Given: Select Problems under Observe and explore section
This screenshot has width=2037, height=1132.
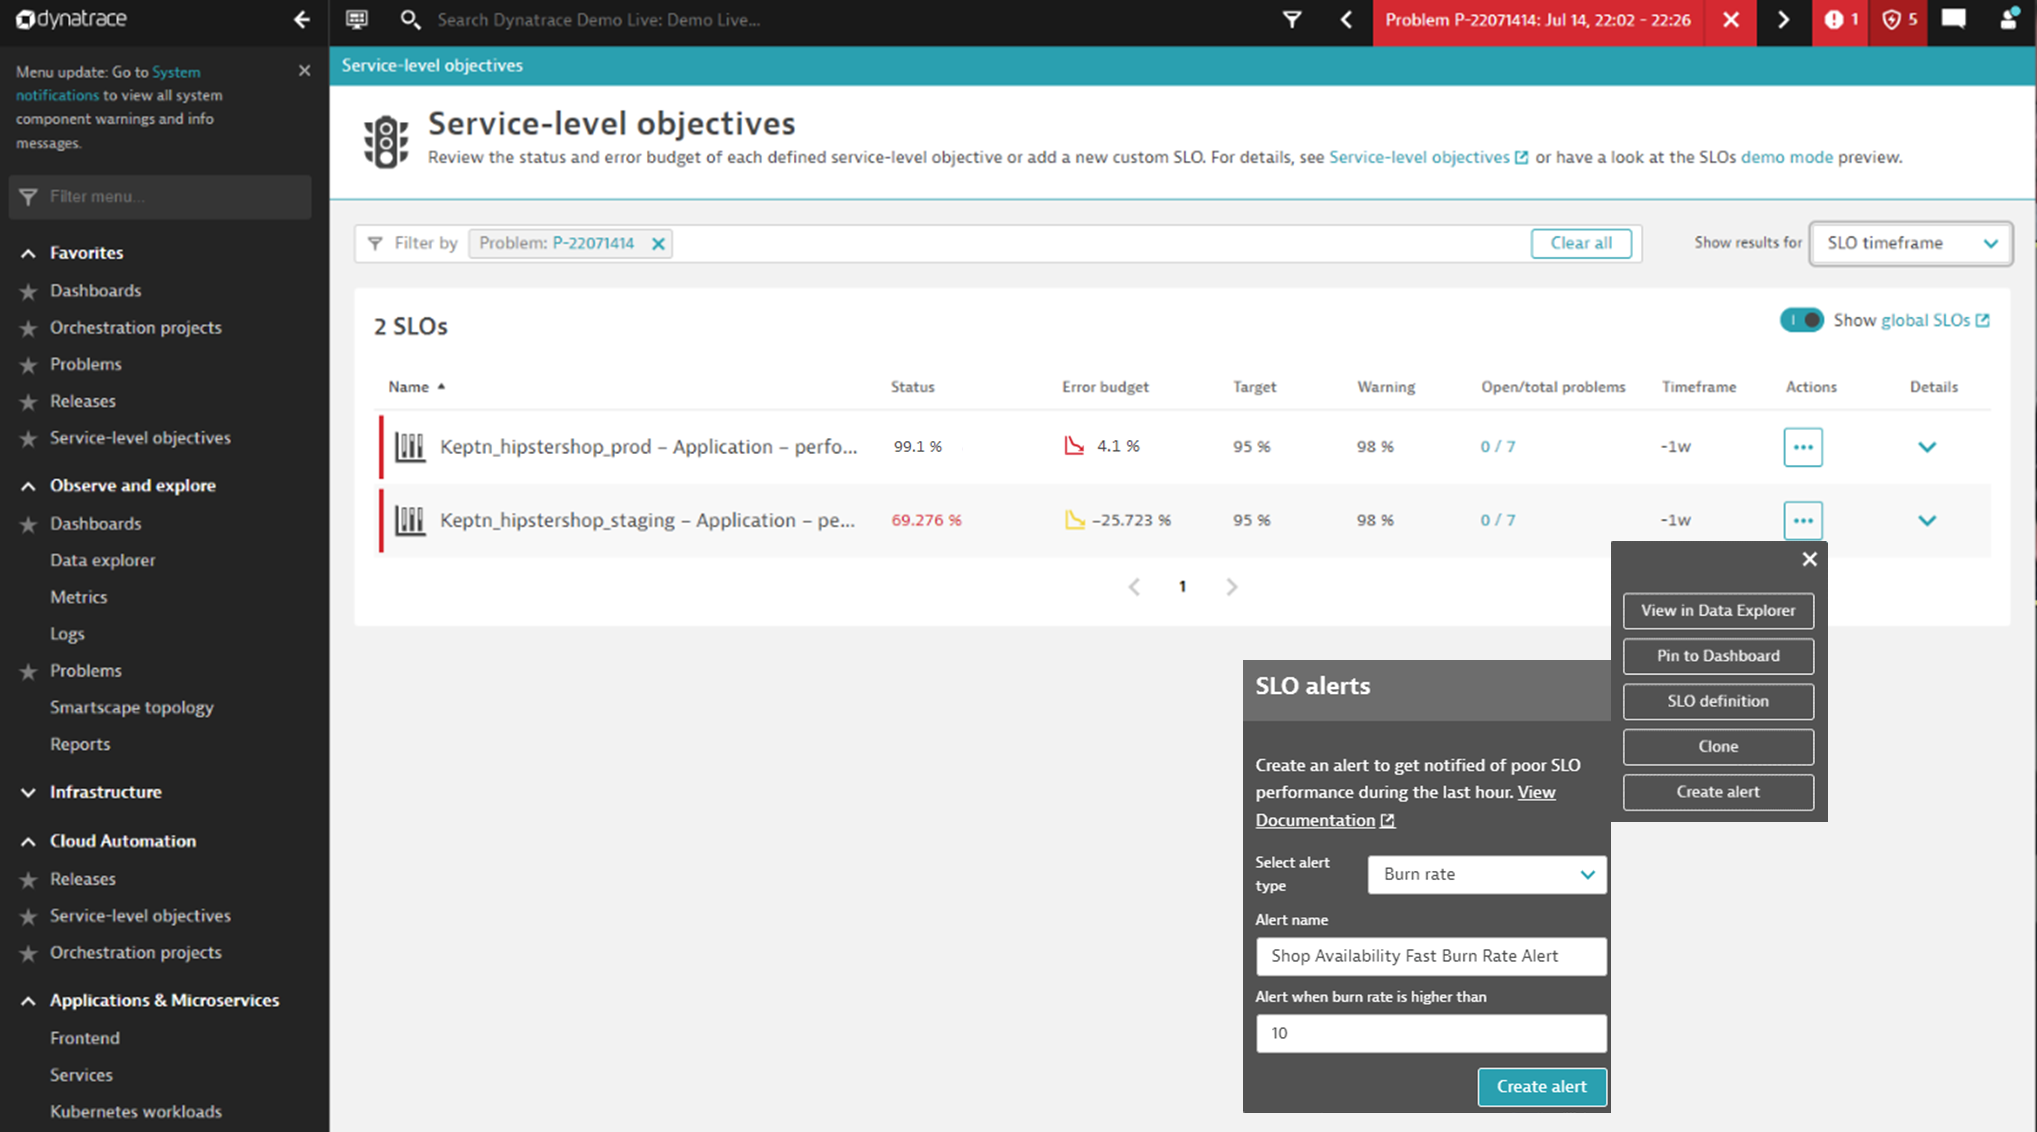Looking at the screenshot, I should (x=85, y=671).
